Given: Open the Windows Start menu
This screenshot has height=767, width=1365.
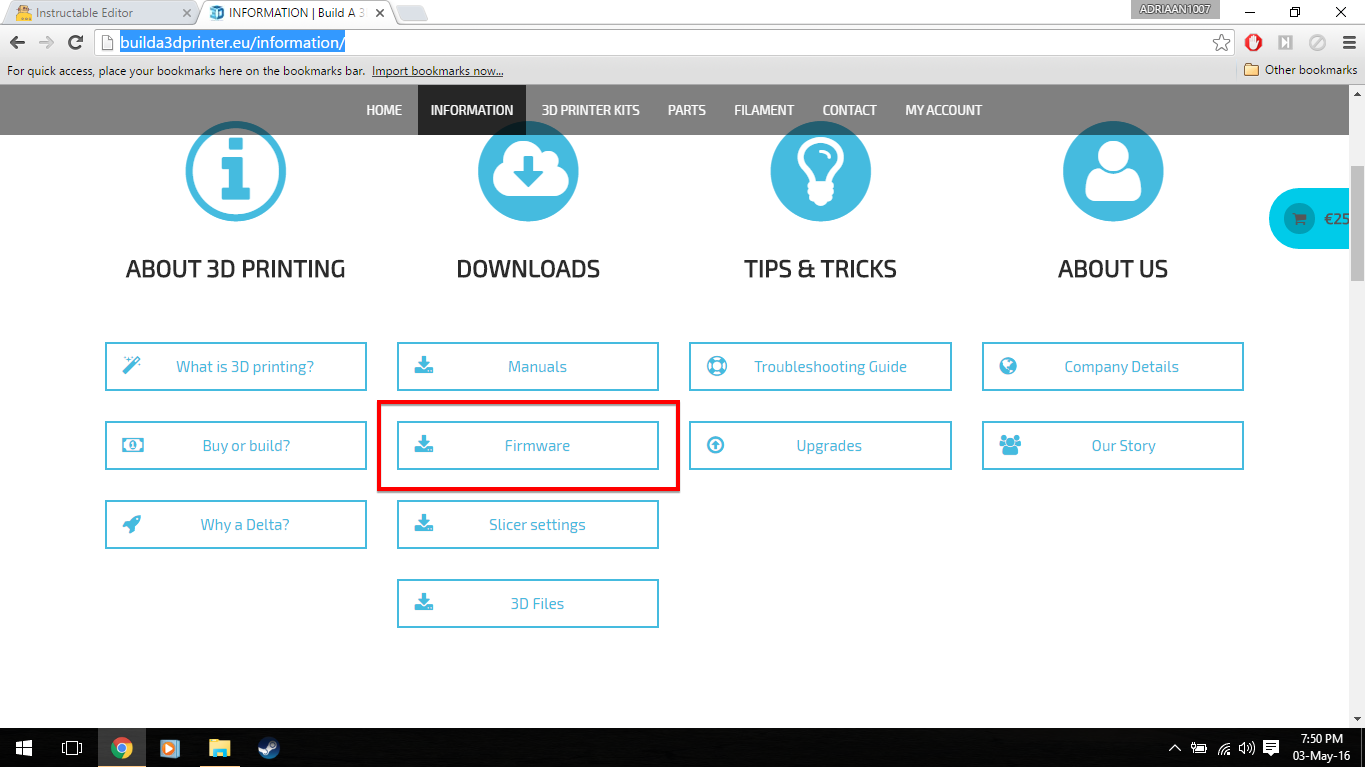Looking at the screenshot, I should (x=24, y=747).
